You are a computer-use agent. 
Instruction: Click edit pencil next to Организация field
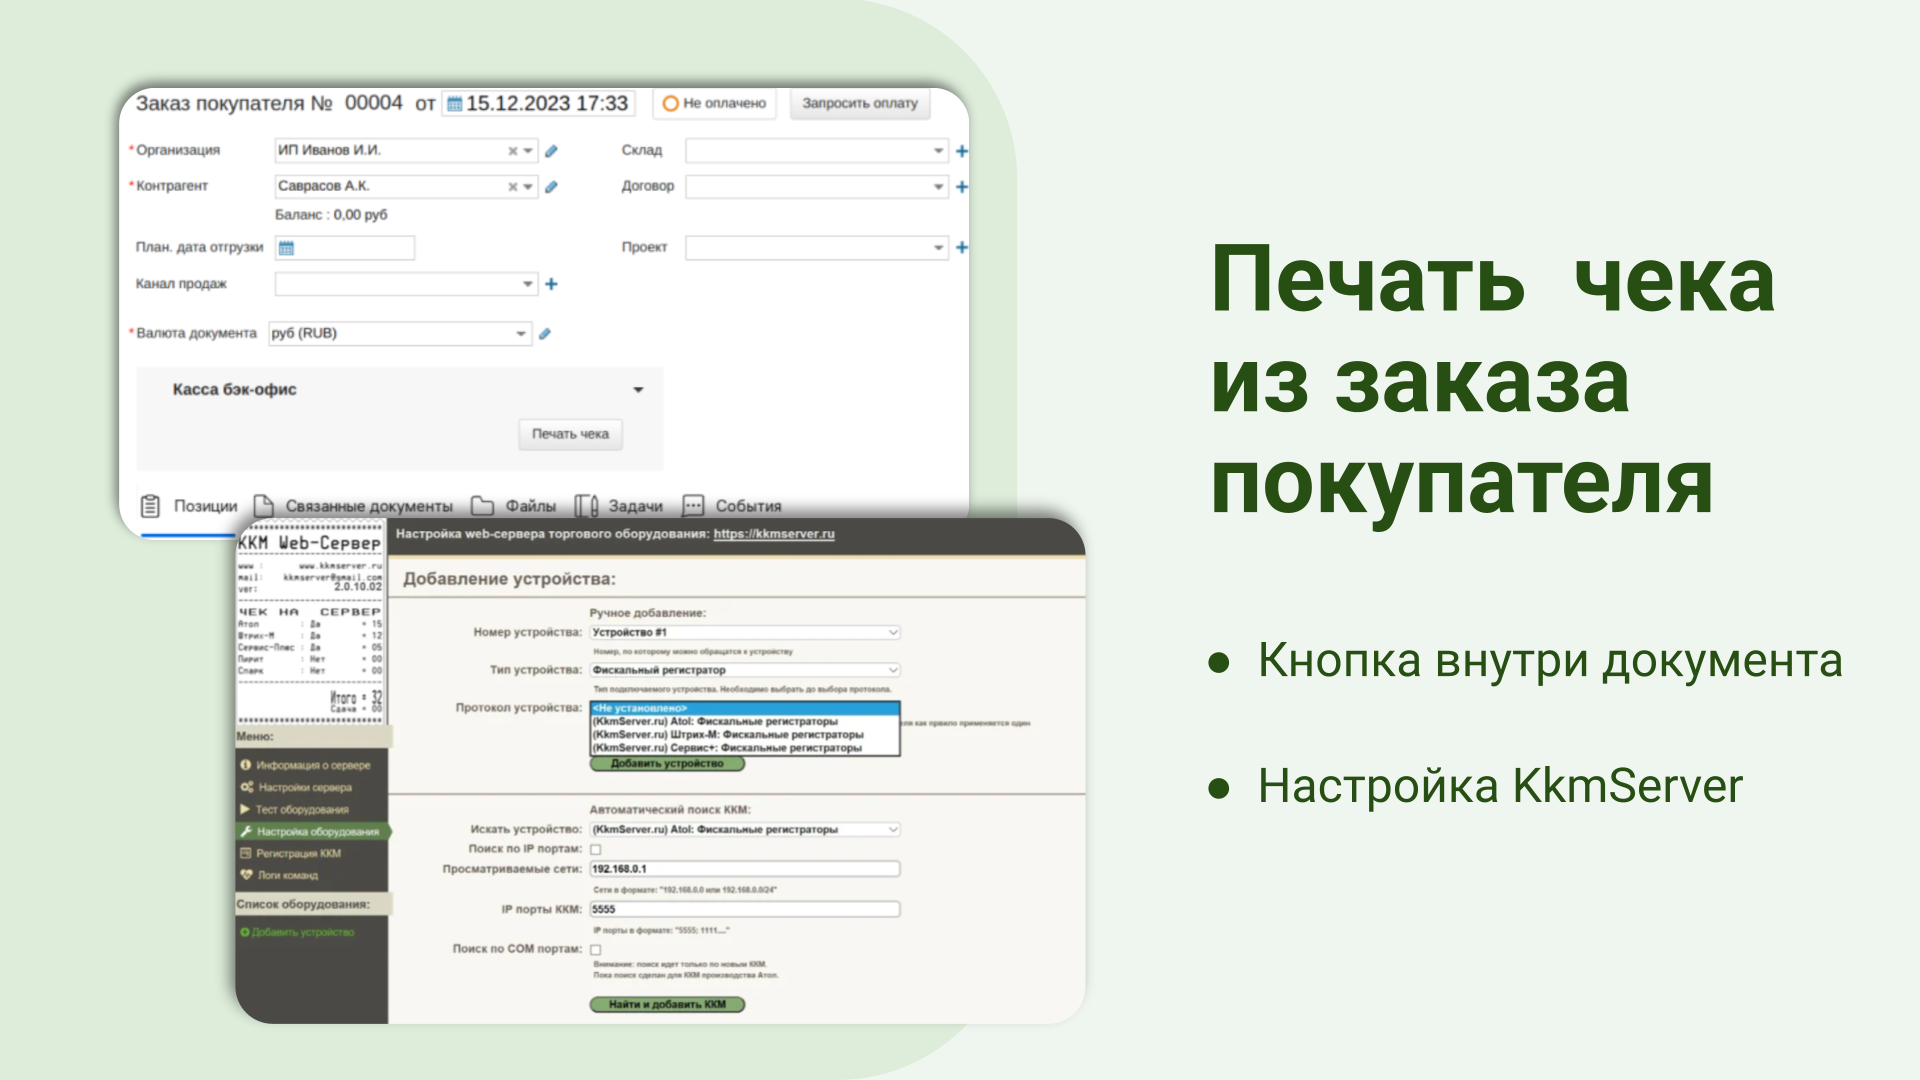[x=551, y=151]
